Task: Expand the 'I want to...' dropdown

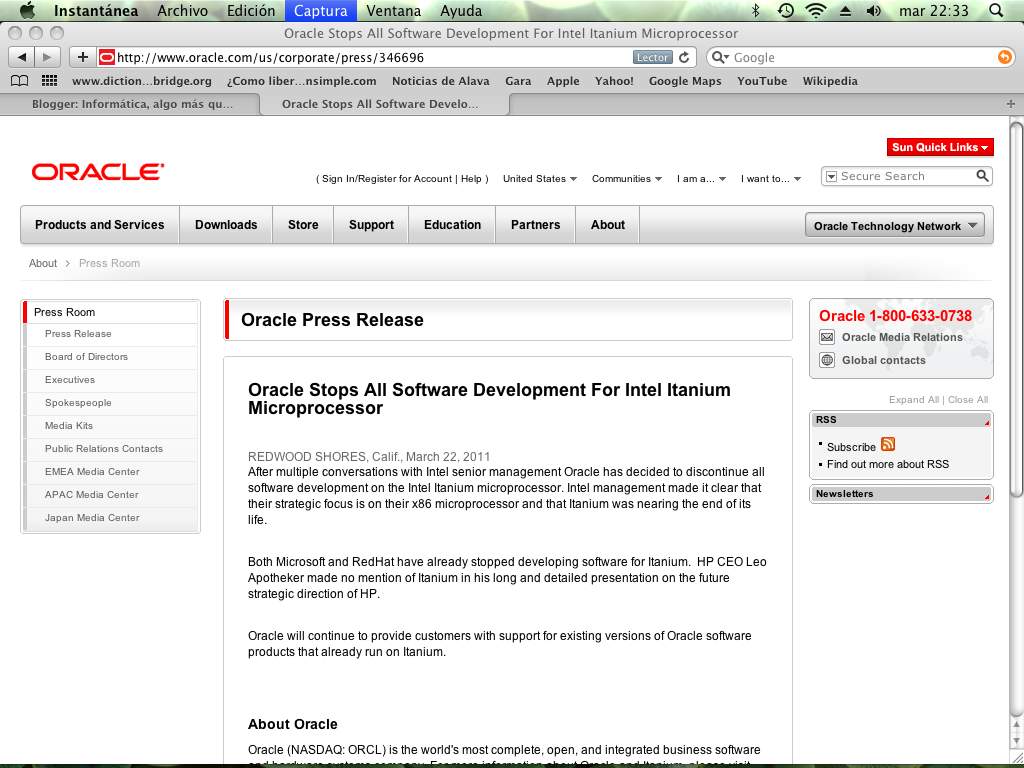Action: coord(771,178)
